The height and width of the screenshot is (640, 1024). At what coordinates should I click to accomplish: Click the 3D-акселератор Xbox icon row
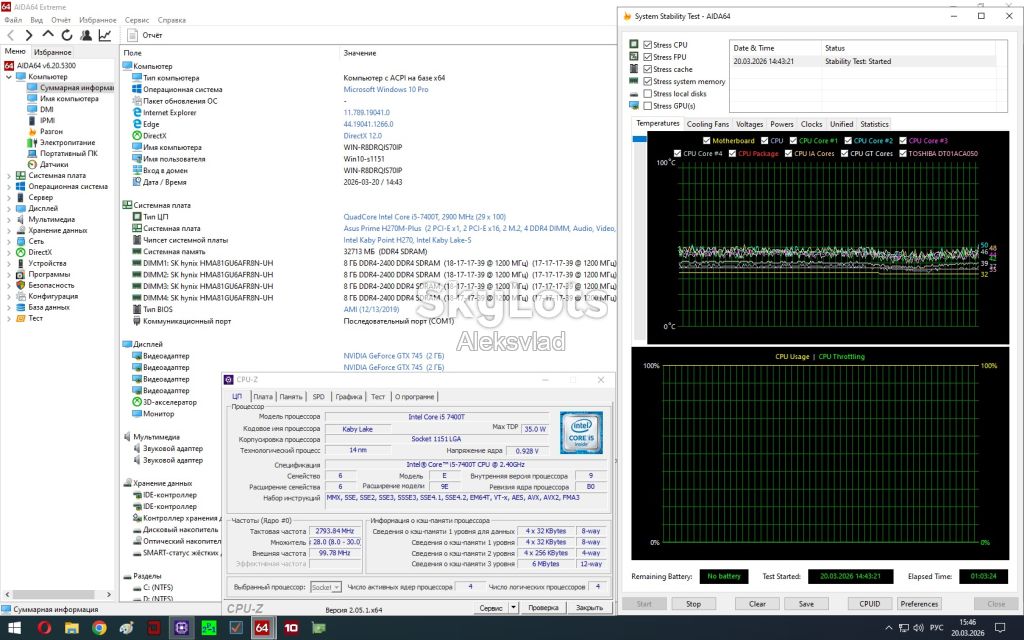(x=165, y=402)
